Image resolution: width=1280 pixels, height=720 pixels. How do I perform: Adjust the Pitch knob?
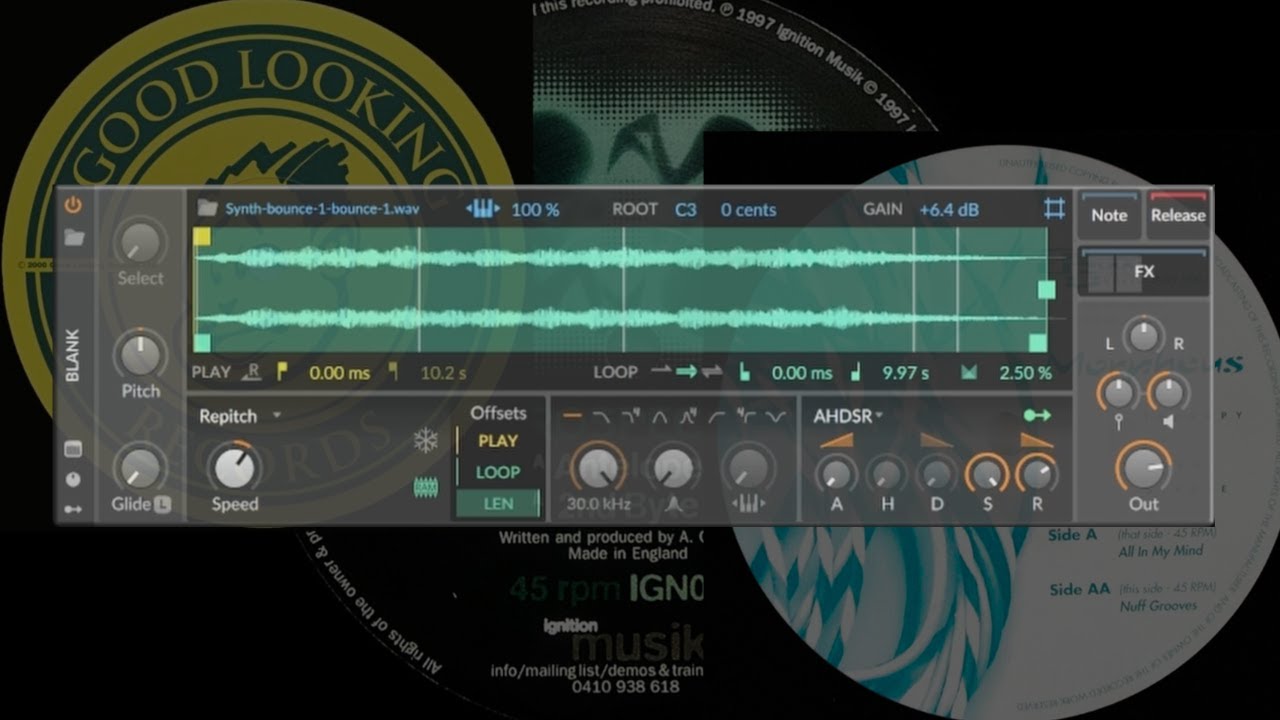click(141, 355)
